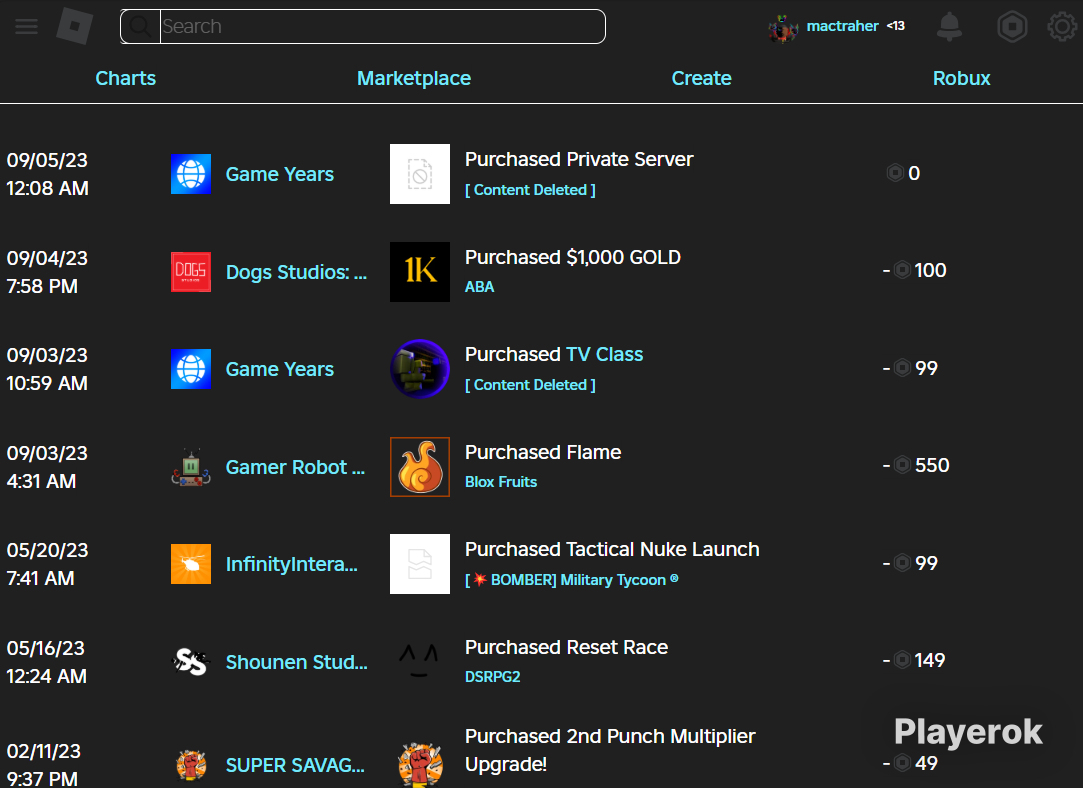This screenshot has width=1083, height=788.
Task: Go to the Charts tab
Action: click(x=126, y=78)
